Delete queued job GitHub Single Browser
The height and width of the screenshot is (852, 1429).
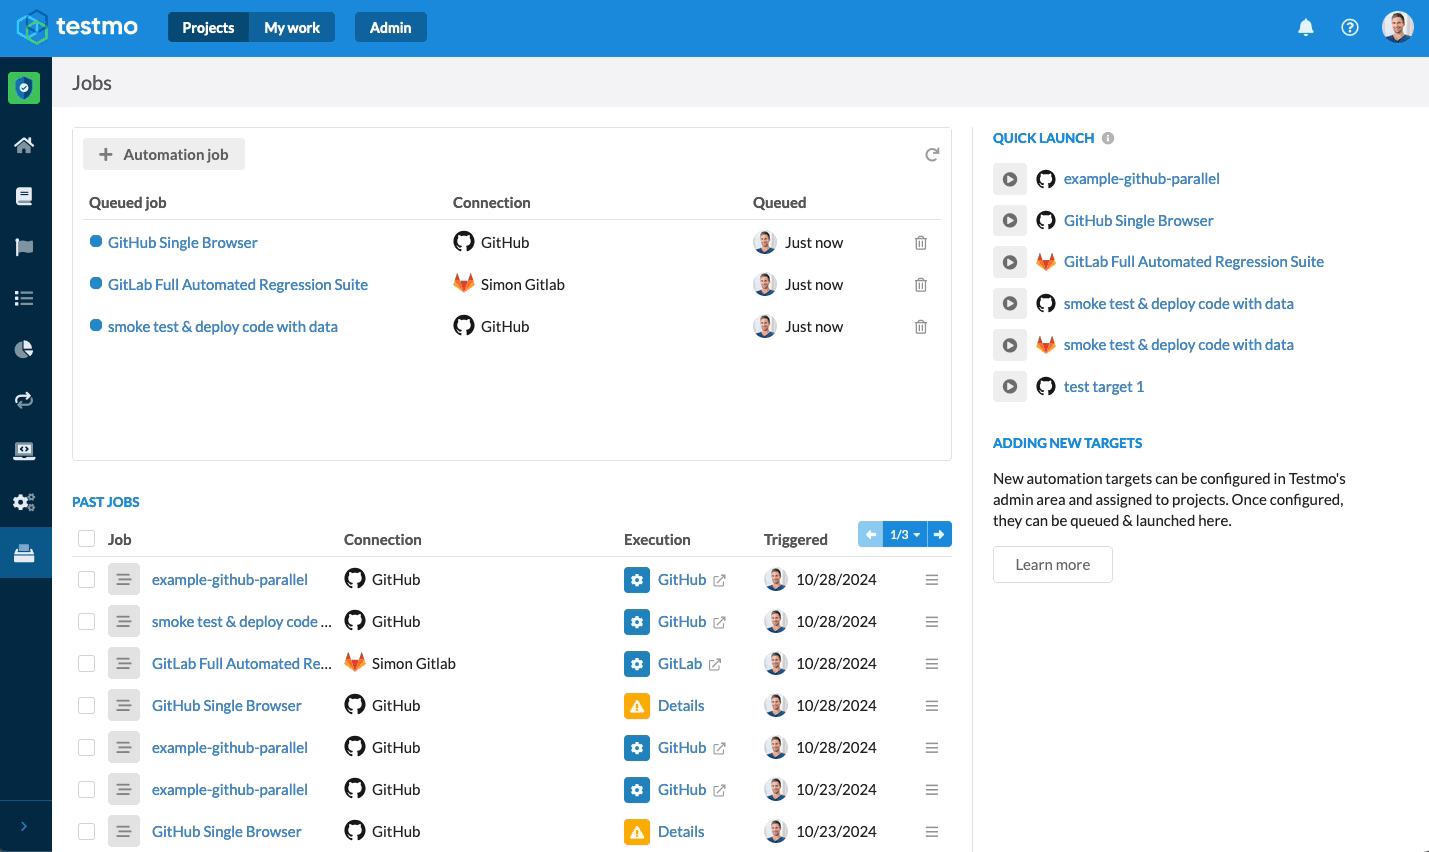[921, 243]
